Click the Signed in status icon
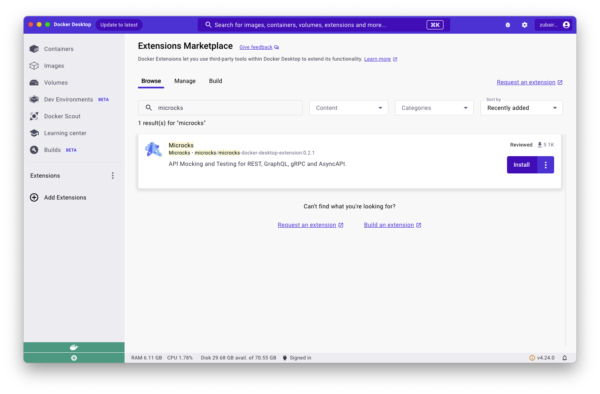This screenshot has width=600, height=394. 285,358
